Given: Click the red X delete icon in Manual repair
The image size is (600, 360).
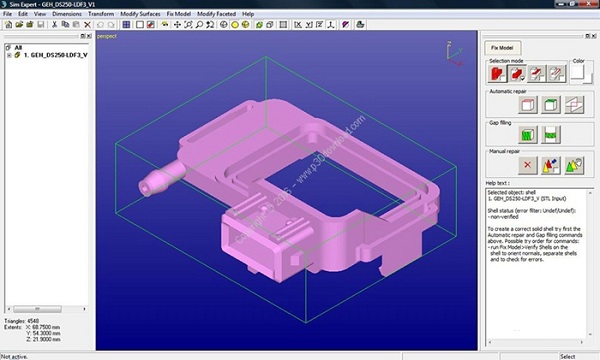Looking at the screenshot, I should [527, 165].
